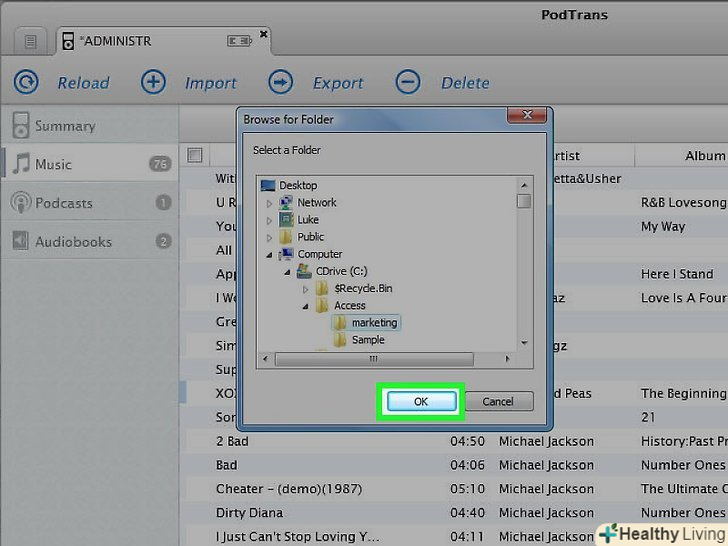The width and height of the screenshot is (728, 546).
Task: Click the Delete text label
Action: (x=465, y=83)
